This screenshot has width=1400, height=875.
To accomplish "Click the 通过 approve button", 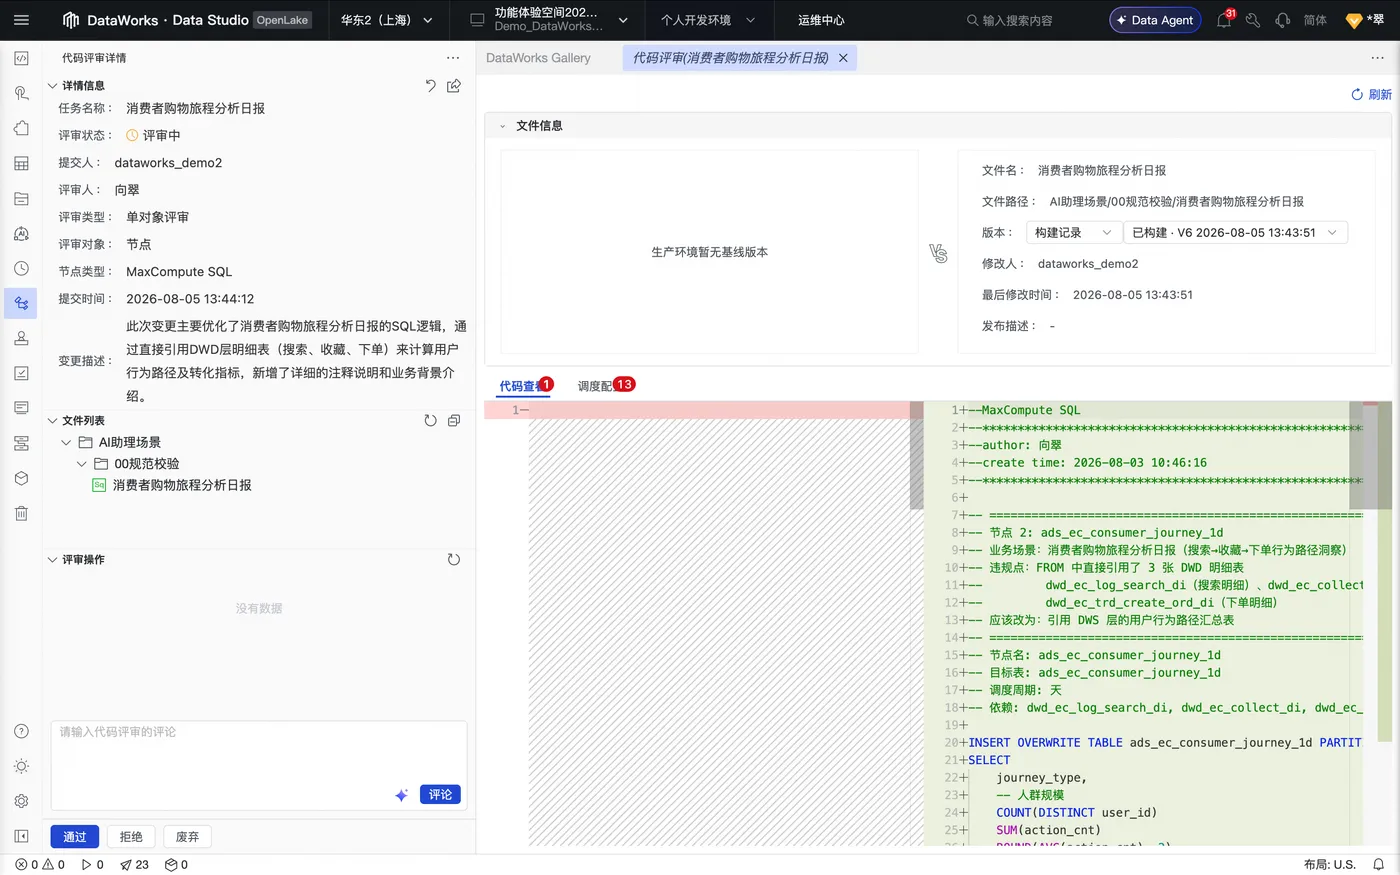I will click(75, 837).
